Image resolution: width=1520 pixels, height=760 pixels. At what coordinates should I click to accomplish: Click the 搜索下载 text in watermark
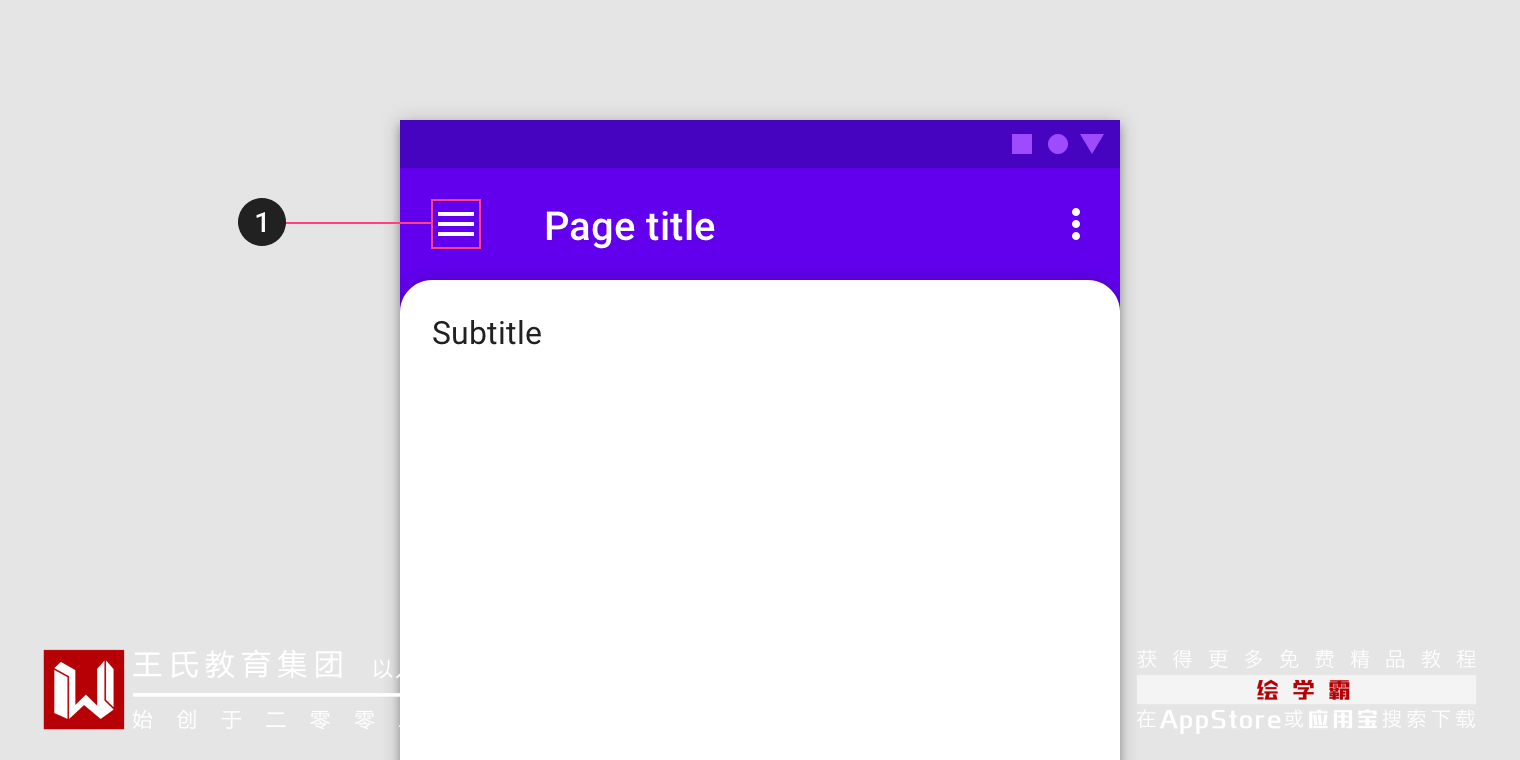click(1428, 720)
